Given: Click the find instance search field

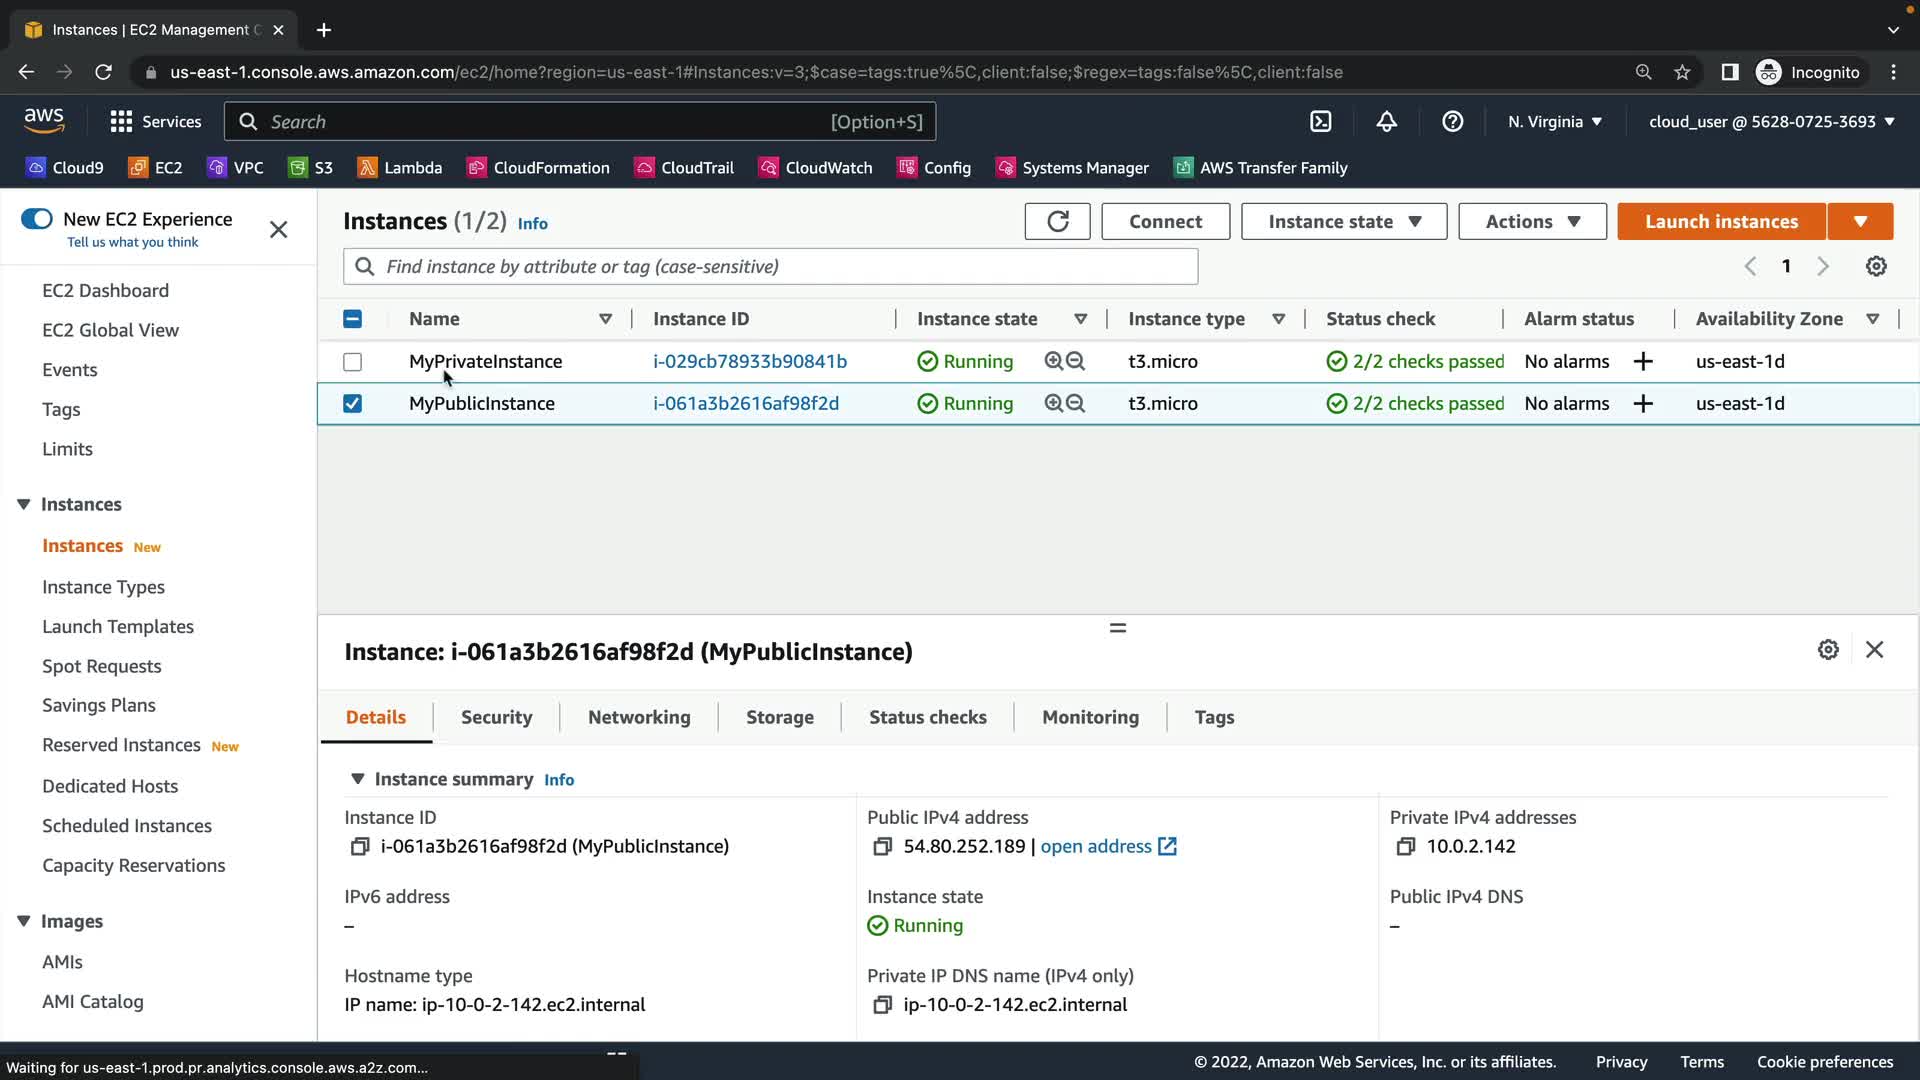Looking at the screenshot, I should (x=770, y=266).
